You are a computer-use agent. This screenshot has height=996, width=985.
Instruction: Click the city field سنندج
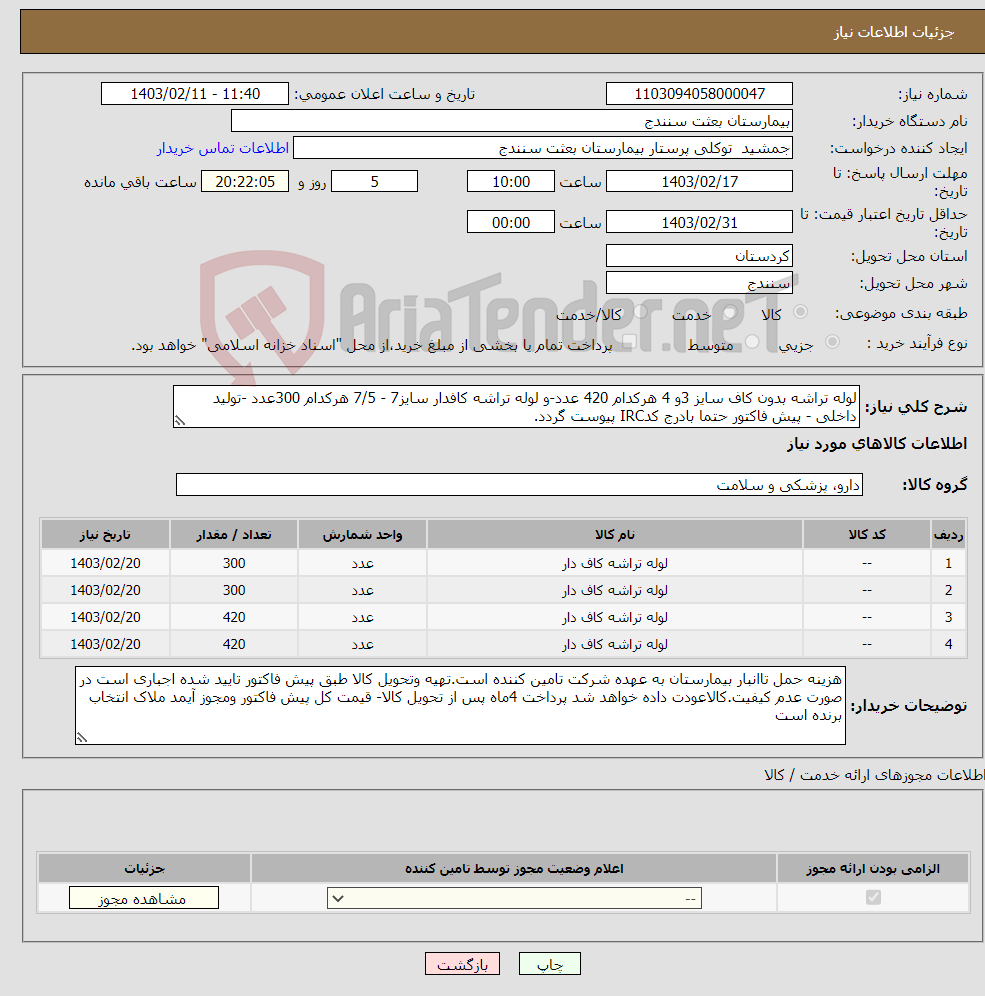[699, 283]
